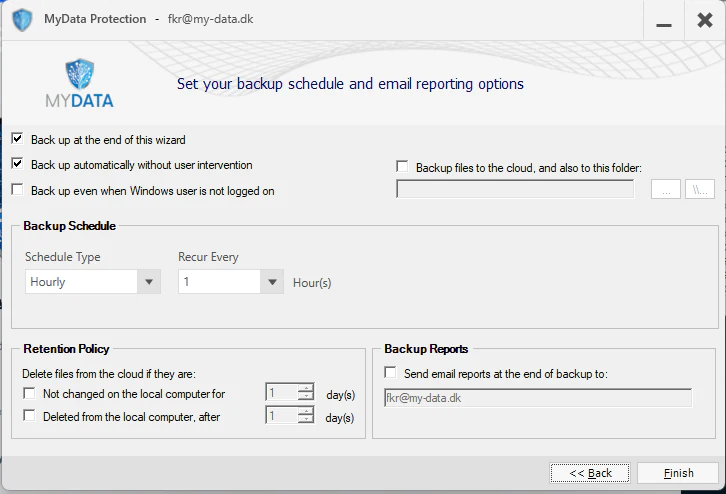Click the wizard heading about backup schedule
The height and width of the screenshot is (494, 726).
pyautogui.click(x=350, y=84)
